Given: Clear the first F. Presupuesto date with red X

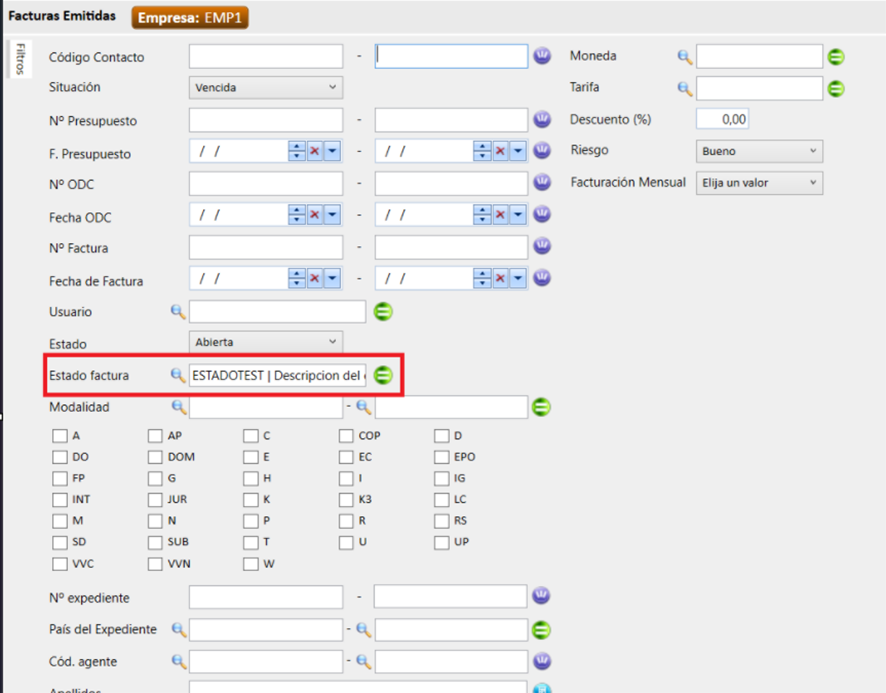Looking at the screenshot, I should coord(314,151).
